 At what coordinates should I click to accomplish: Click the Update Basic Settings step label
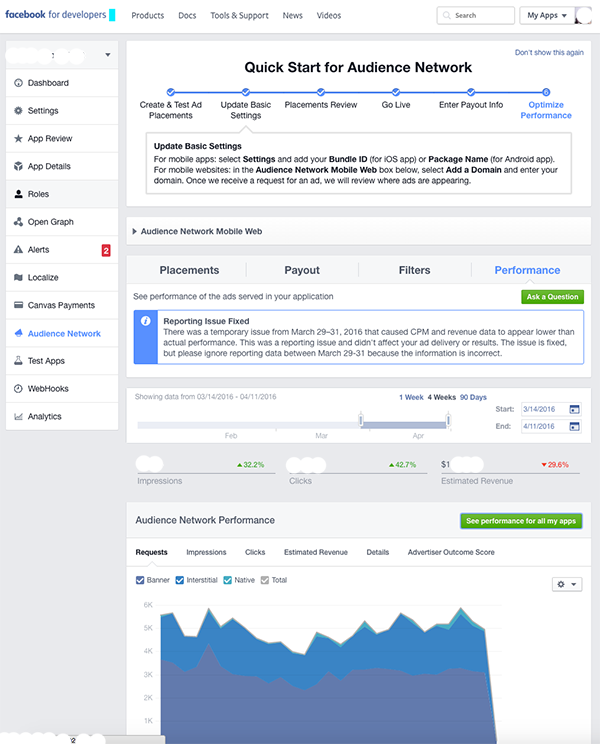coord(246,110)
